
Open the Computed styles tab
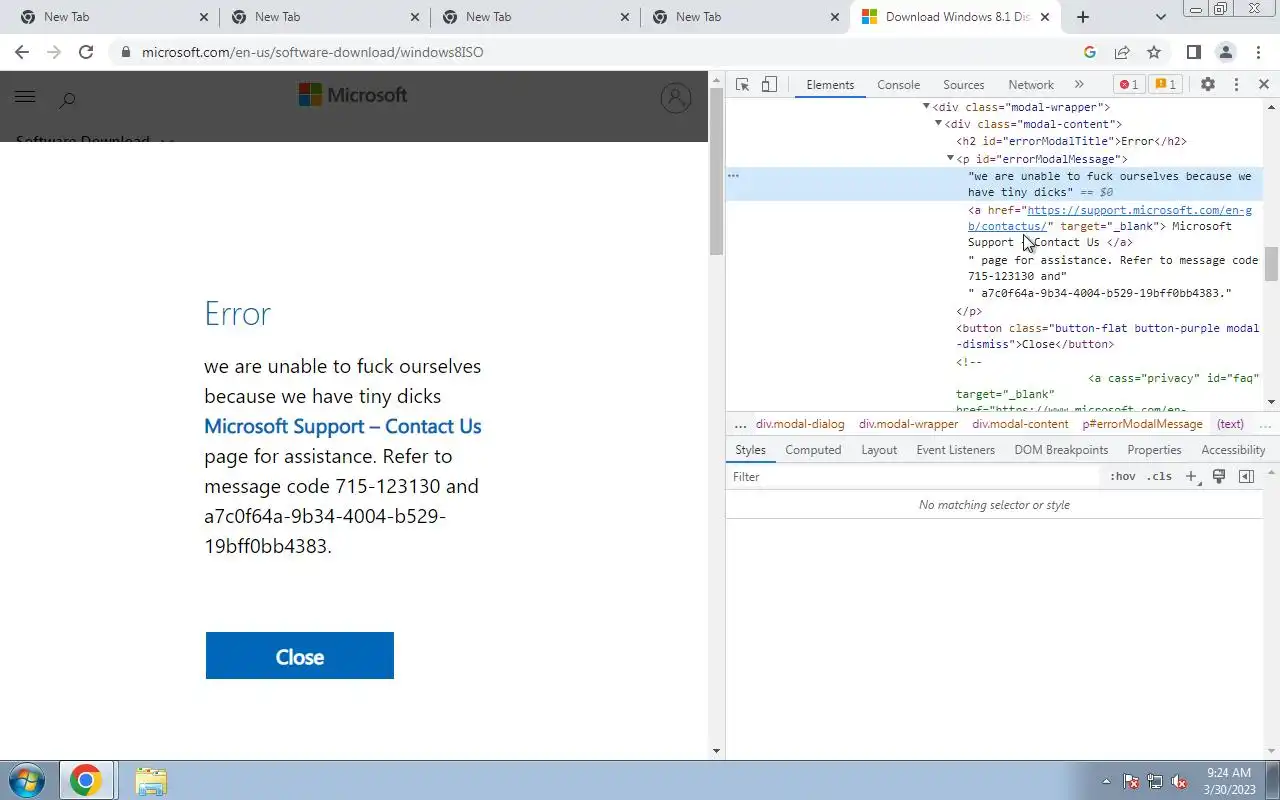pyautogui.click(x=813, y=450)
